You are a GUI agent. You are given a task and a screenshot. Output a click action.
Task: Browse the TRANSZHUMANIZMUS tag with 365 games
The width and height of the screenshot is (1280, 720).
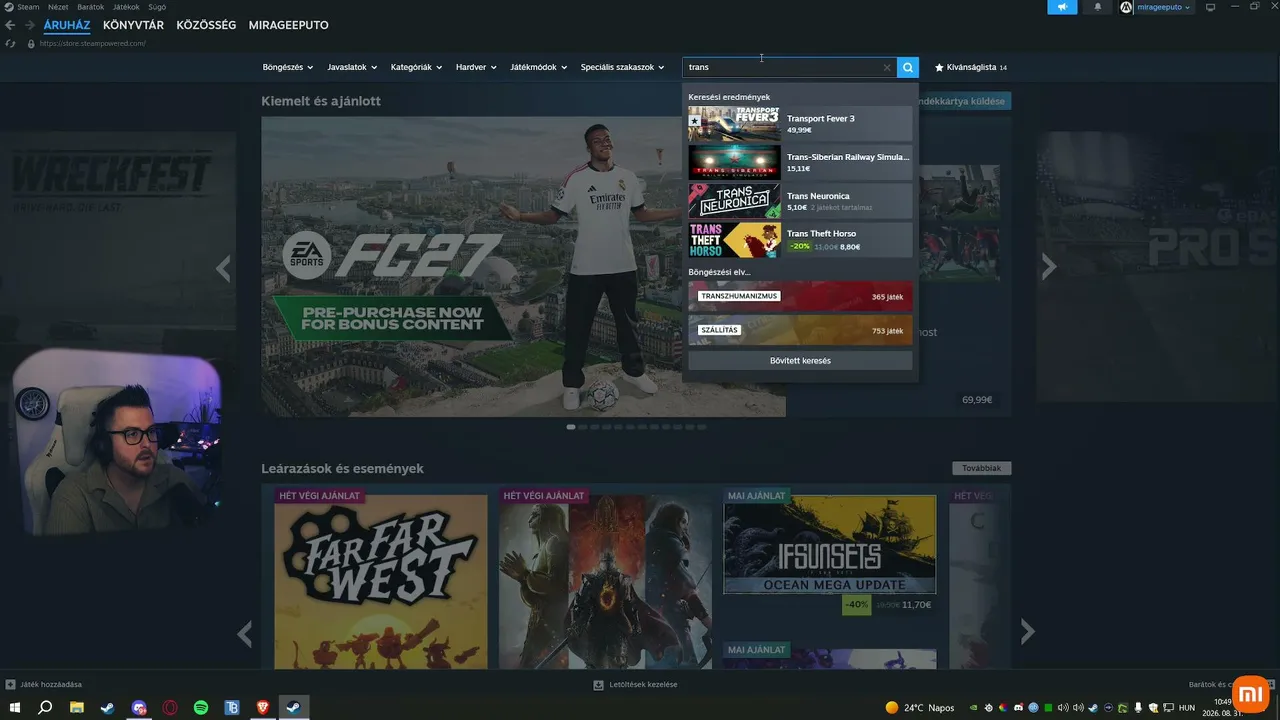coord(800,296)
